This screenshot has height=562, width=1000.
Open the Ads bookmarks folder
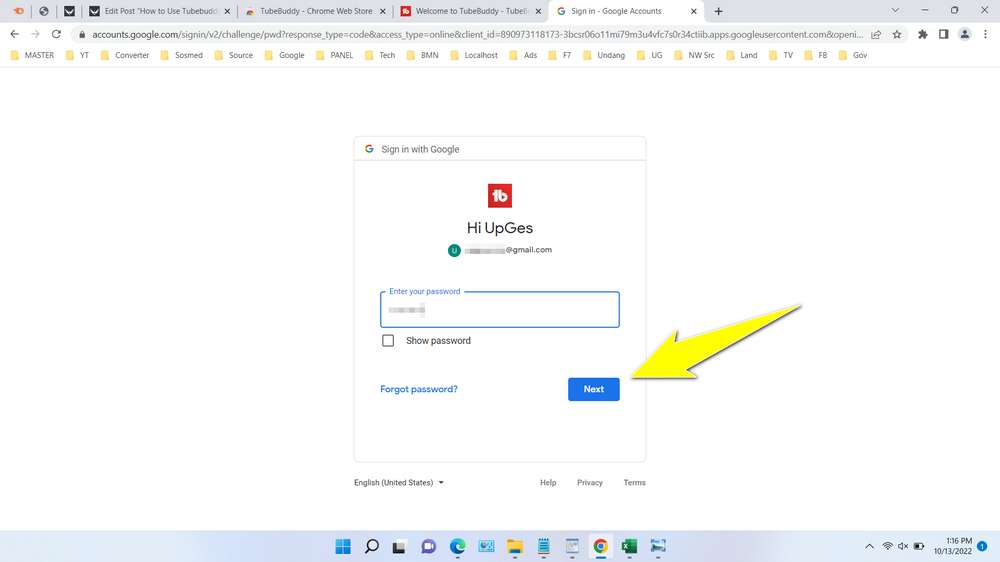point(523,55)
